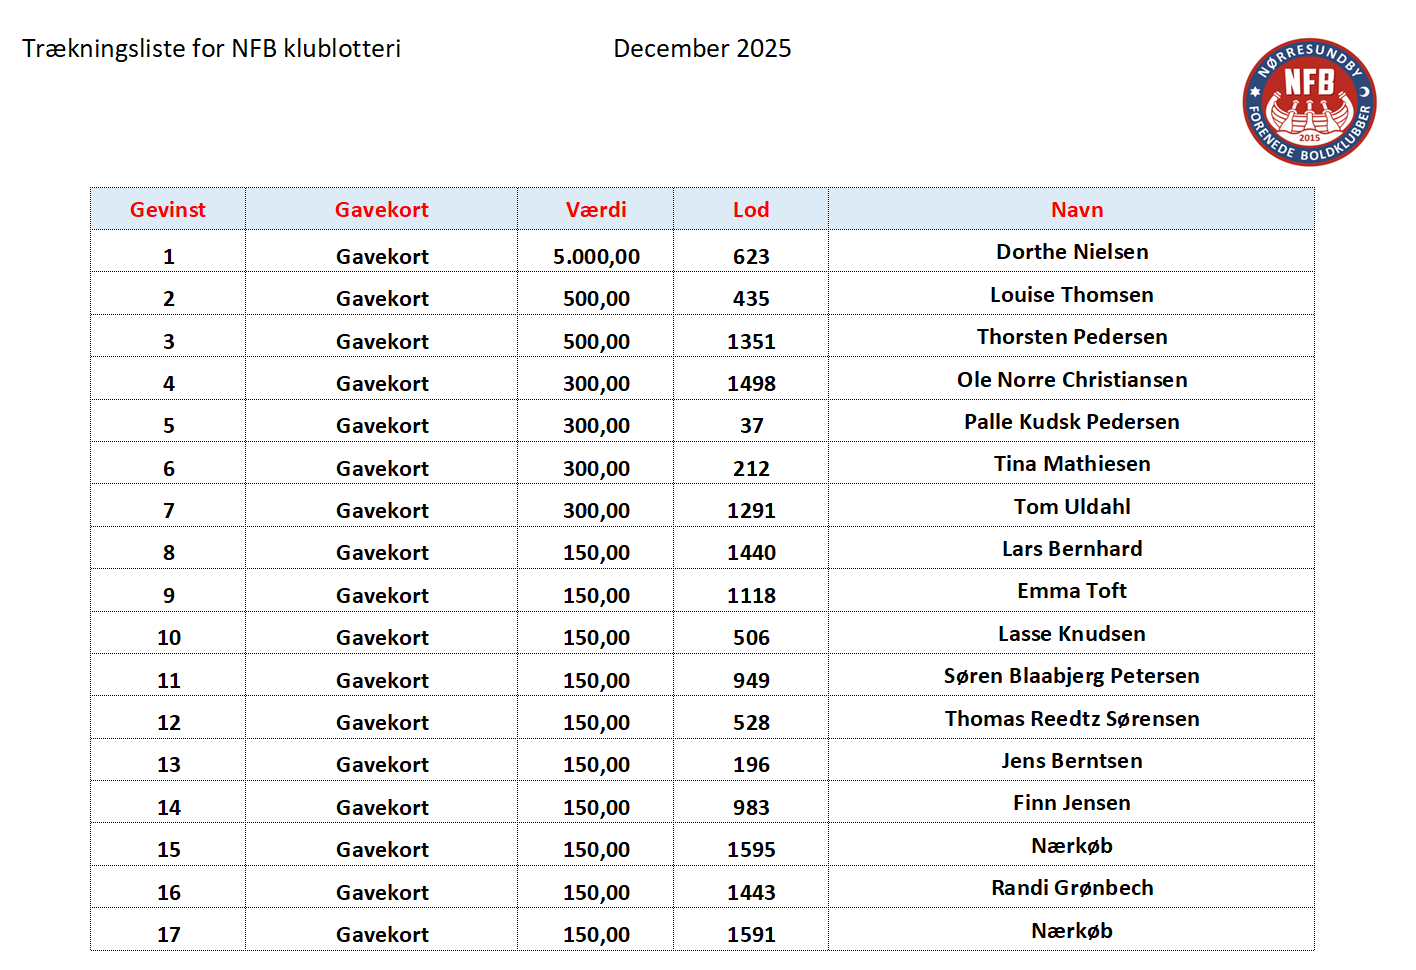Select lot number 1351
Image resolution: width=1416 pixels, height=970 pixels.
click(751, 342)
